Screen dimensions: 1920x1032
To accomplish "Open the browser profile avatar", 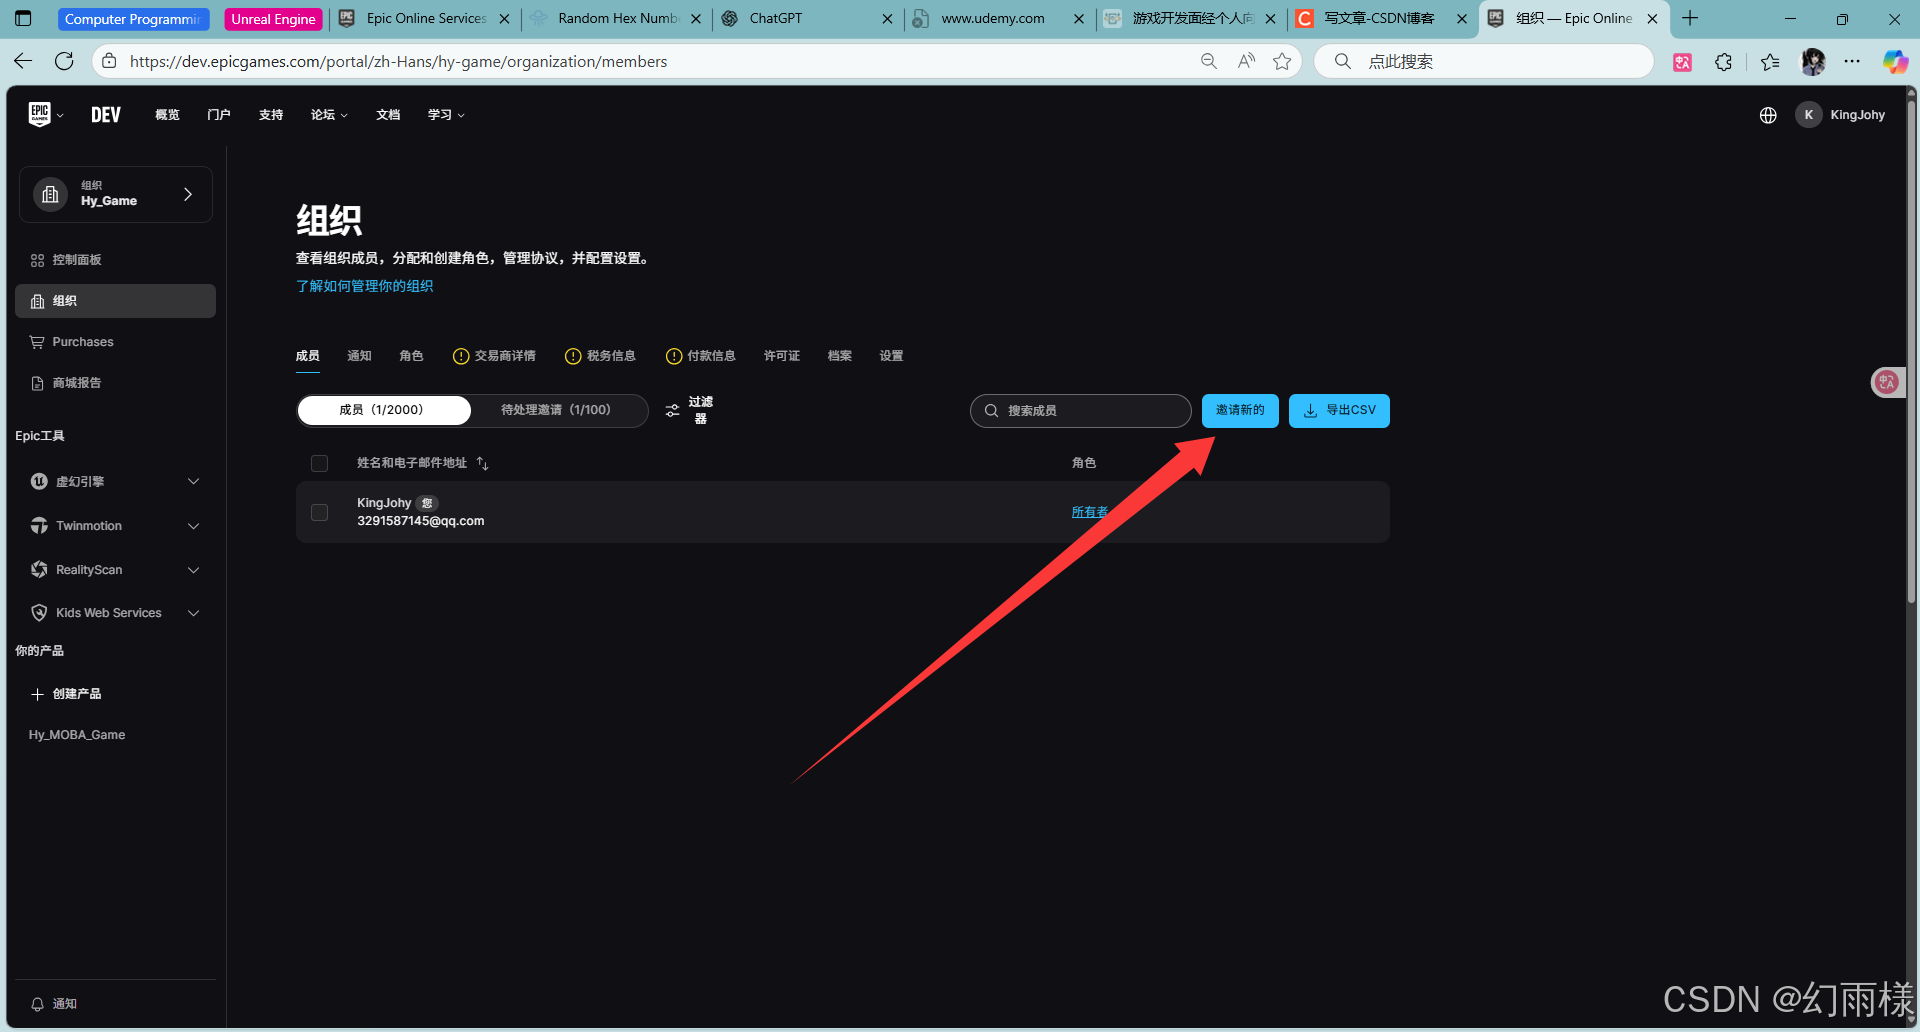I will tap(1813, 62).
